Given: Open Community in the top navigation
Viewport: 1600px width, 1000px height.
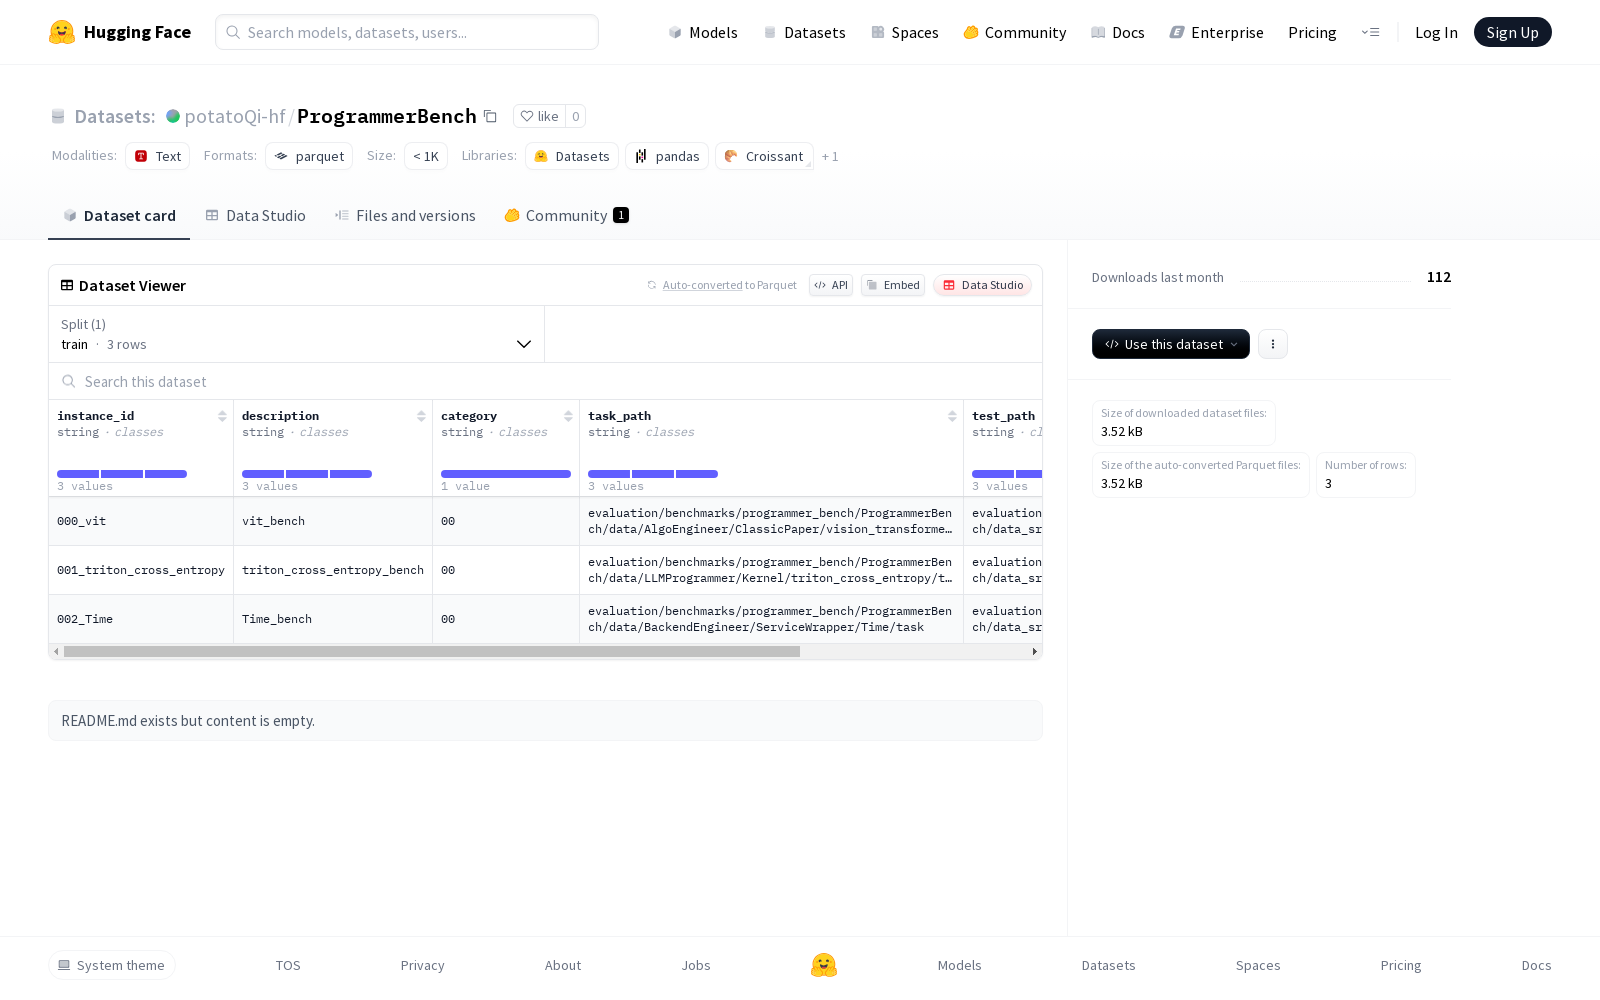Looking at the screenshot, I should click(1014, 32).
